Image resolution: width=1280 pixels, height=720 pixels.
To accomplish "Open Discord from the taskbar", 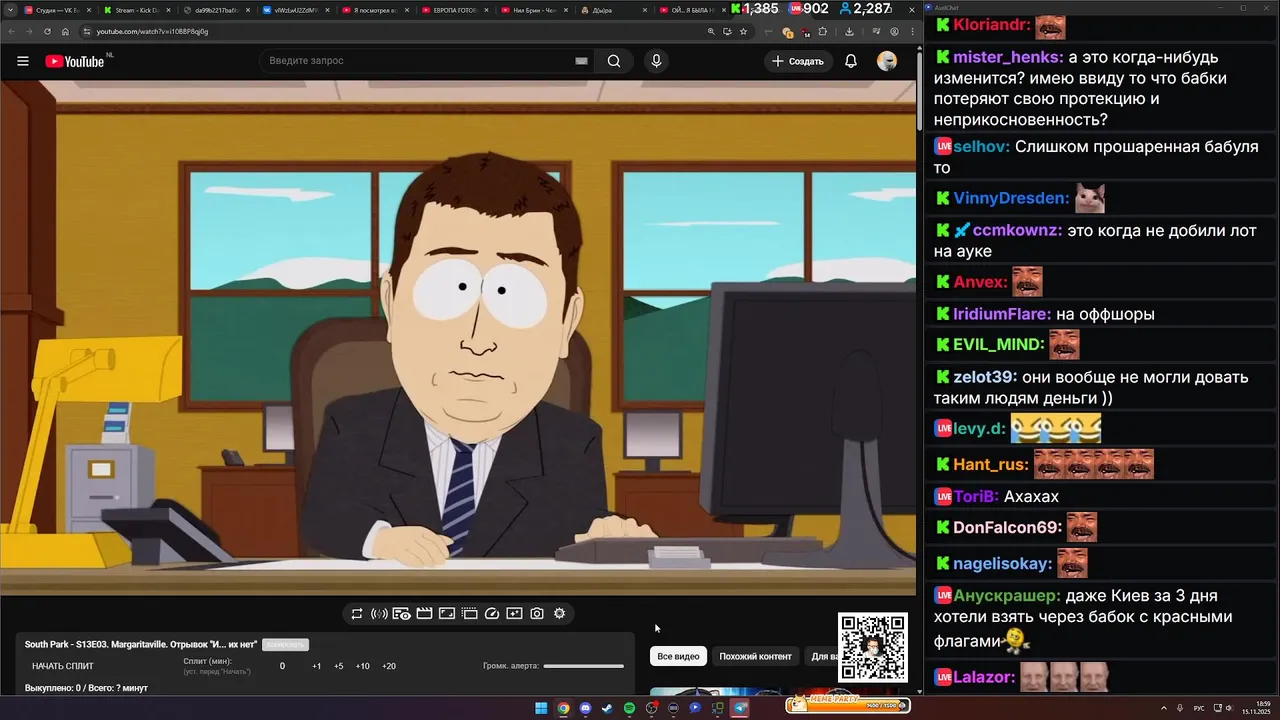I will 585,708.
